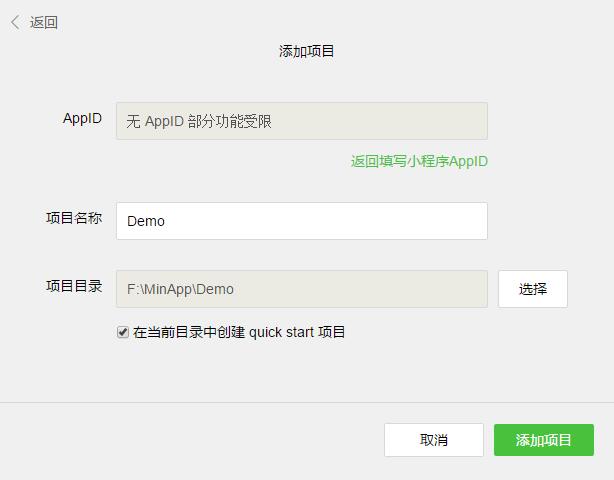Cancel with the 取消 button
The width and height of the screenshot is (614, 480).
click(x=434, y=440)
